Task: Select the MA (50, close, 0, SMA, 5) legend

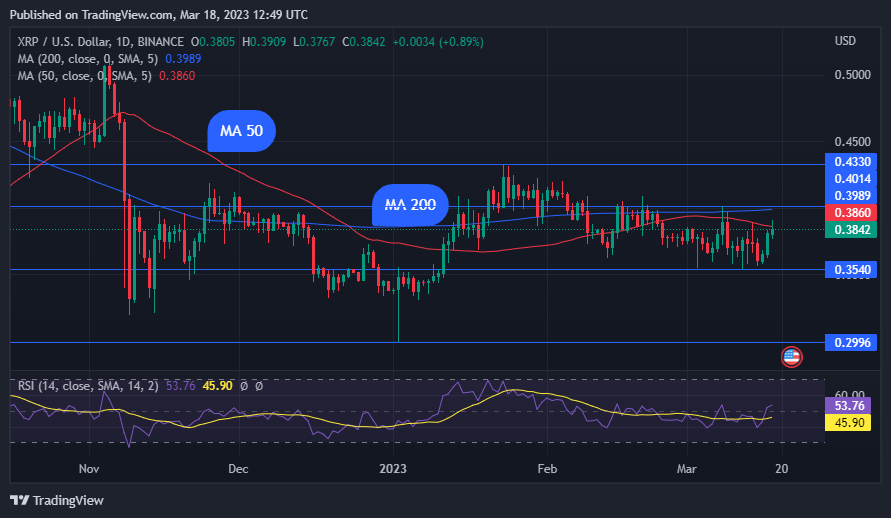Action: point(84,76)
